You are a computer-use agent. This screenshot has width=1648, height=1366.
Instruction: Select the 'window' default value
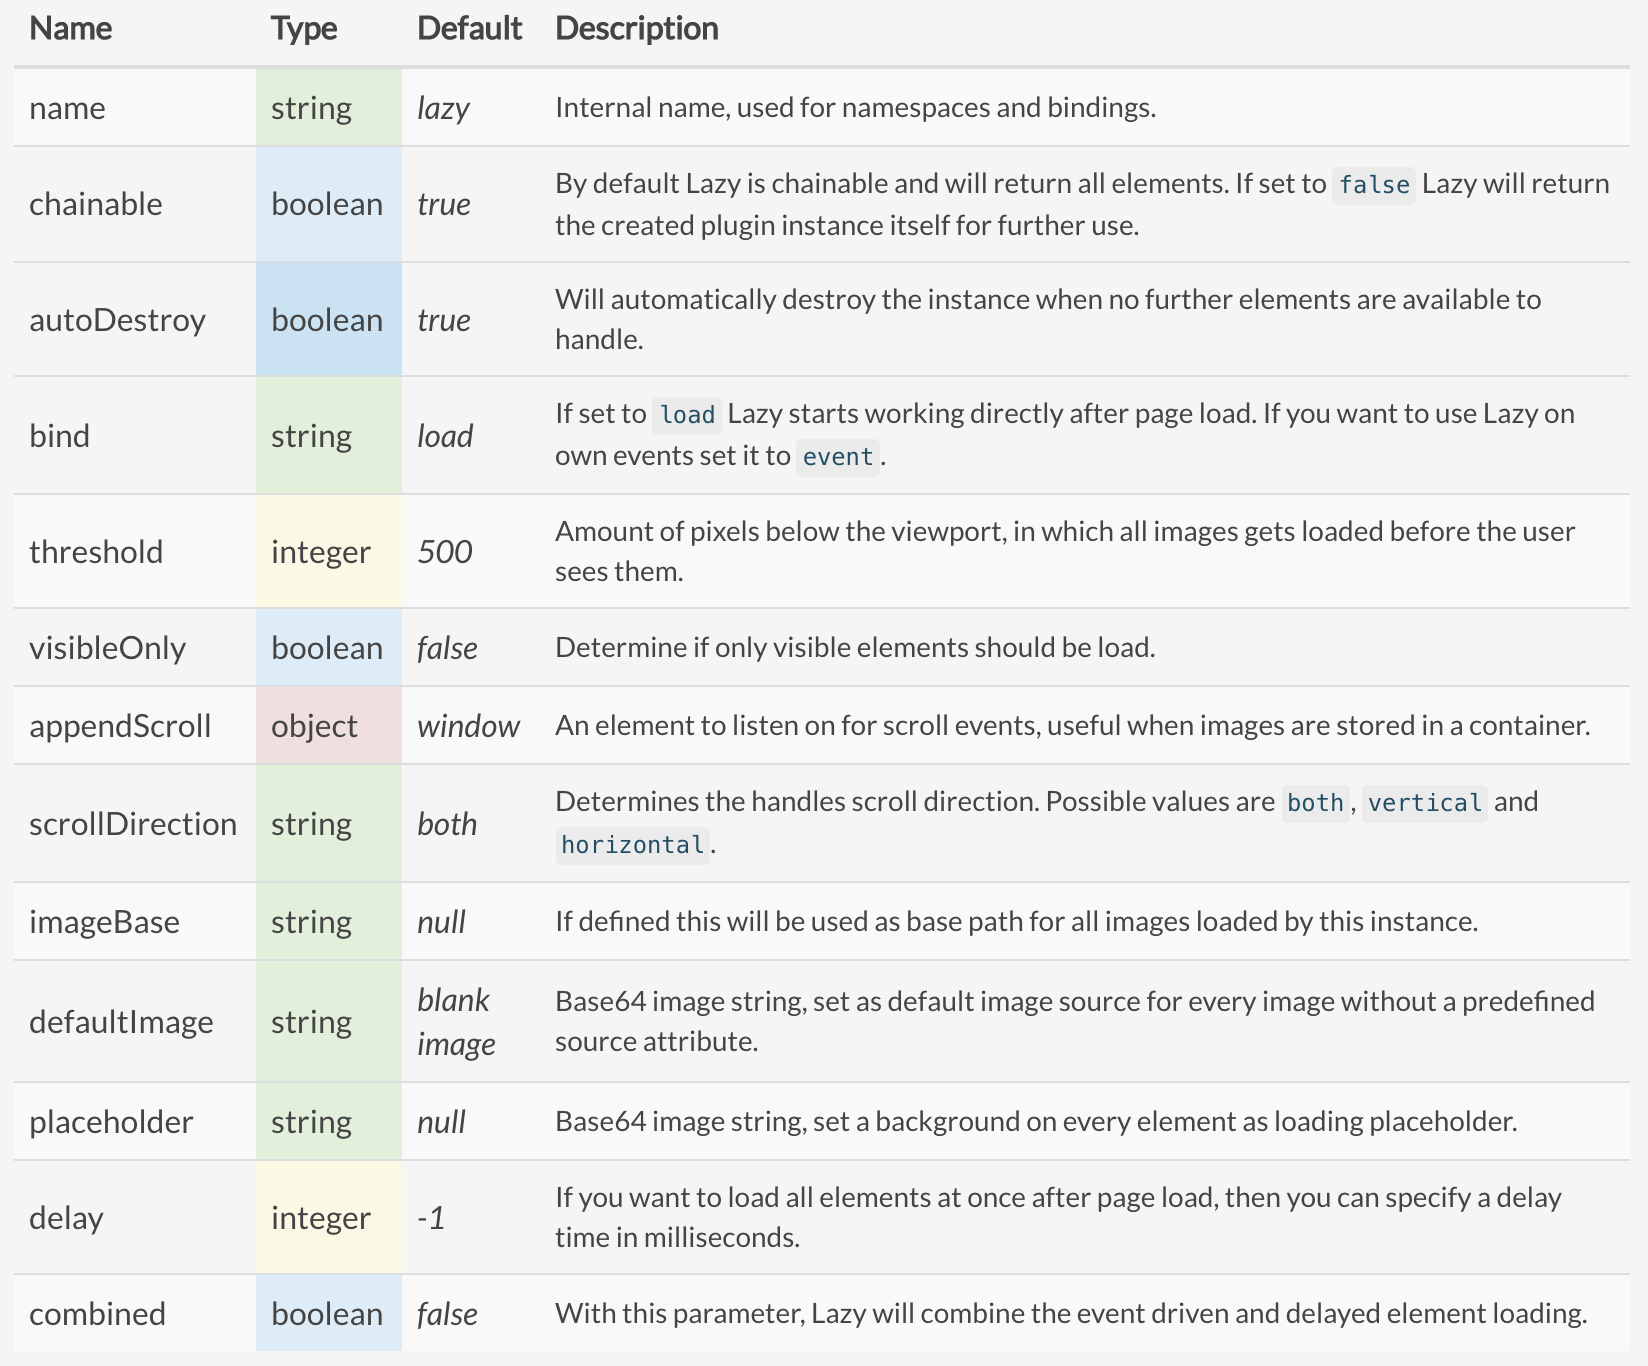point(468,726)
